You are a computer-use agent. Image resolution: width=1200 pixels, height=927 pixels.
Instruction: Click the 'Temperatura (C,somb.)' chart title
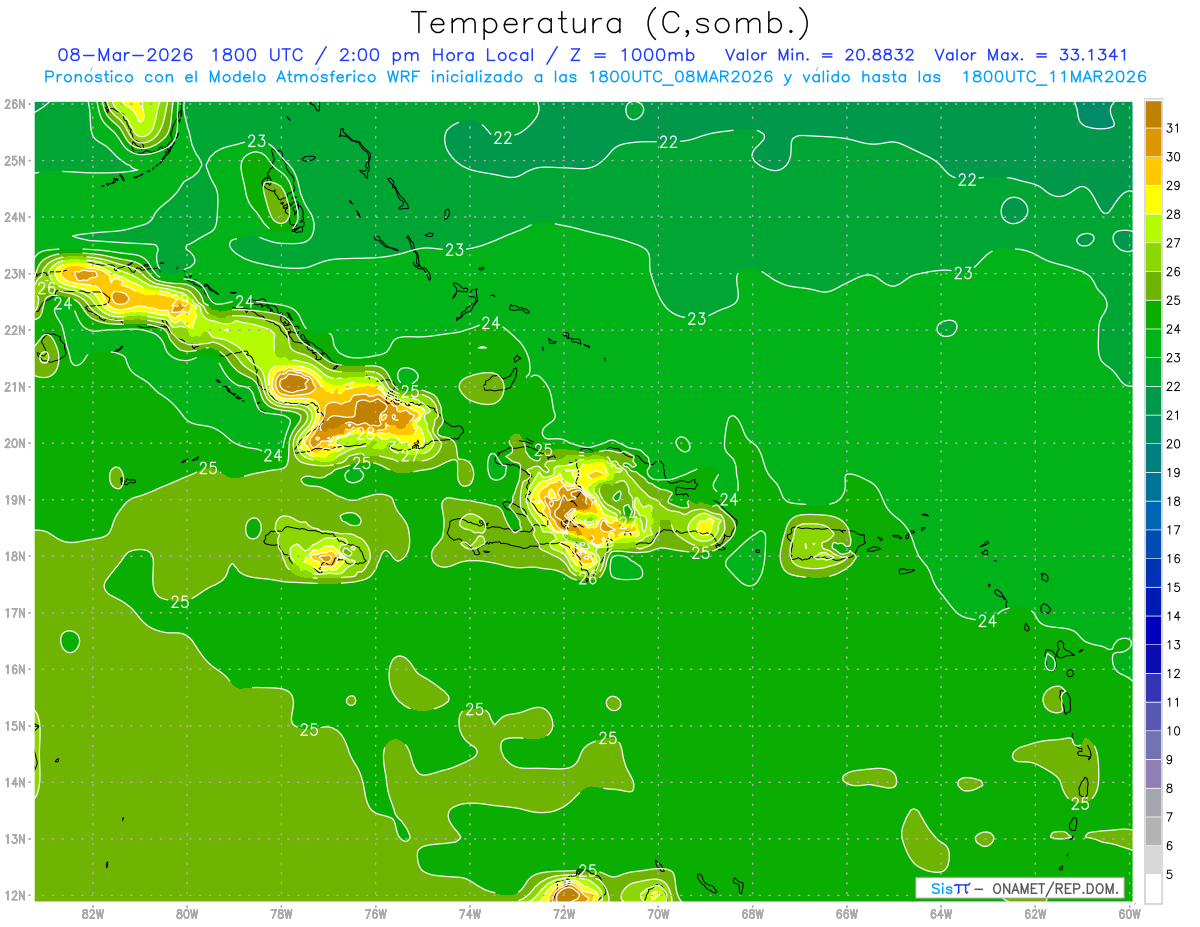(611, 23)
